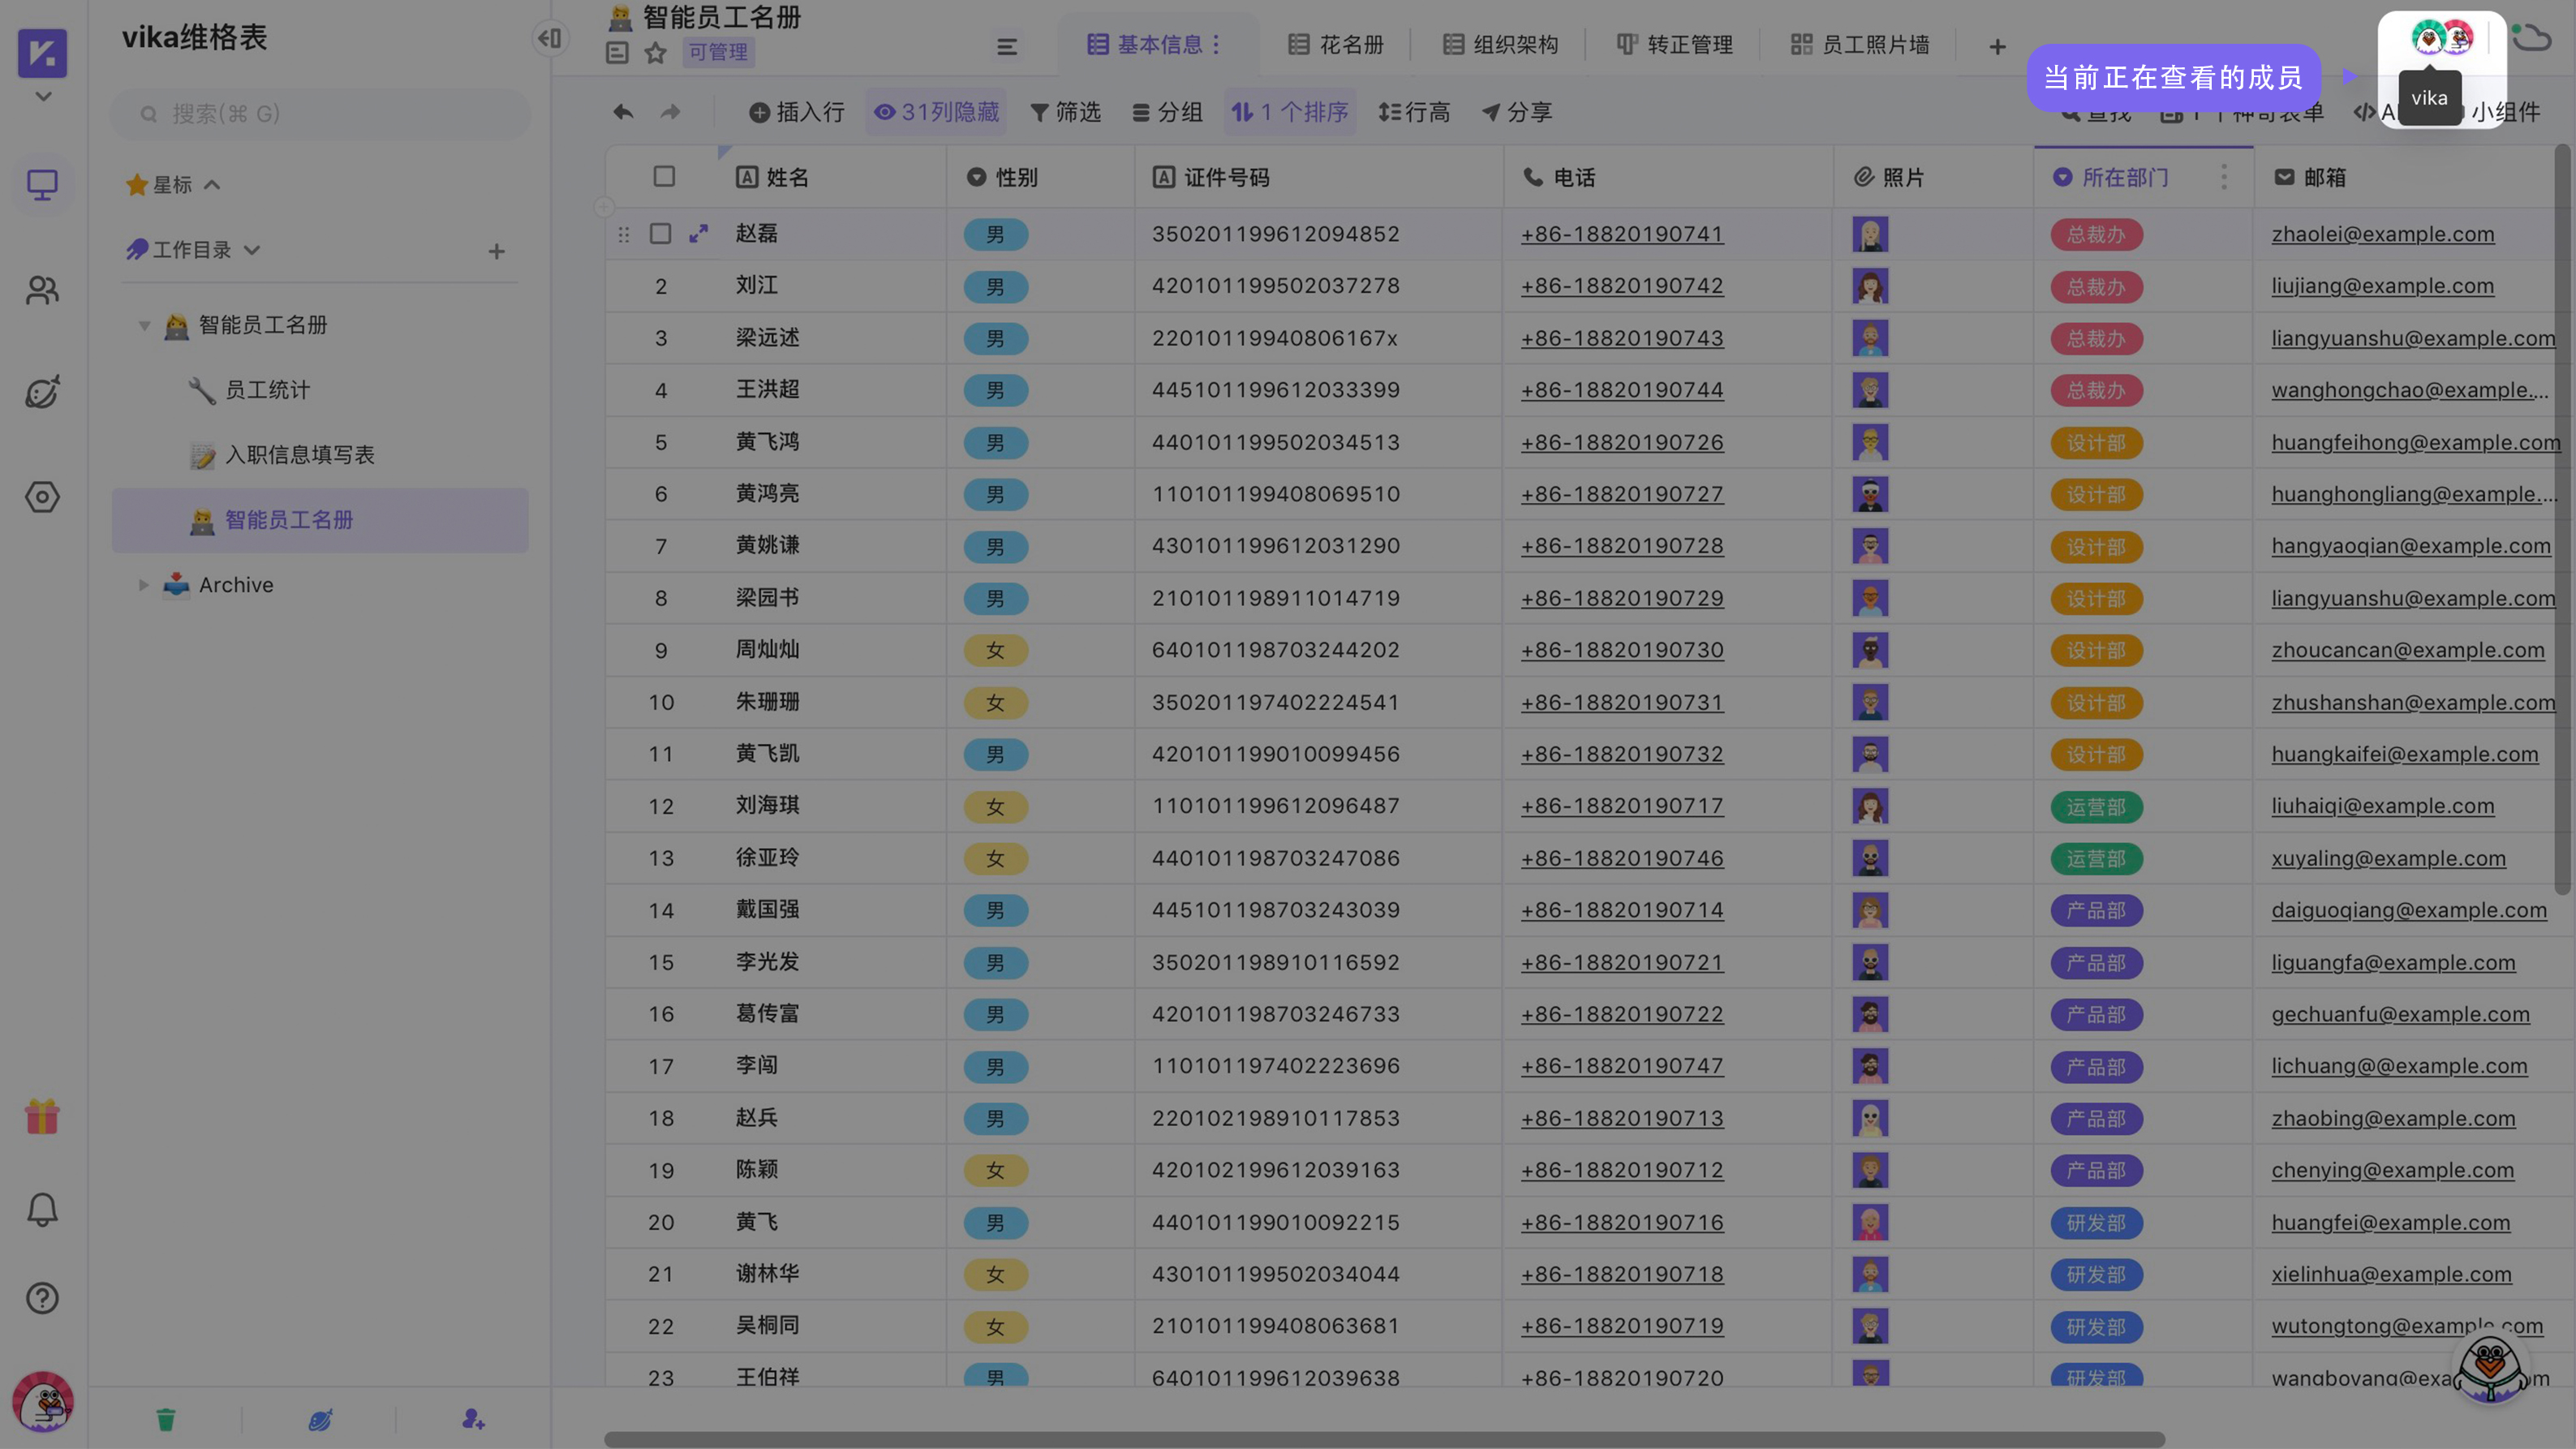
Task: Click the settings gear icon in sidebar
Action: (42, 497)
